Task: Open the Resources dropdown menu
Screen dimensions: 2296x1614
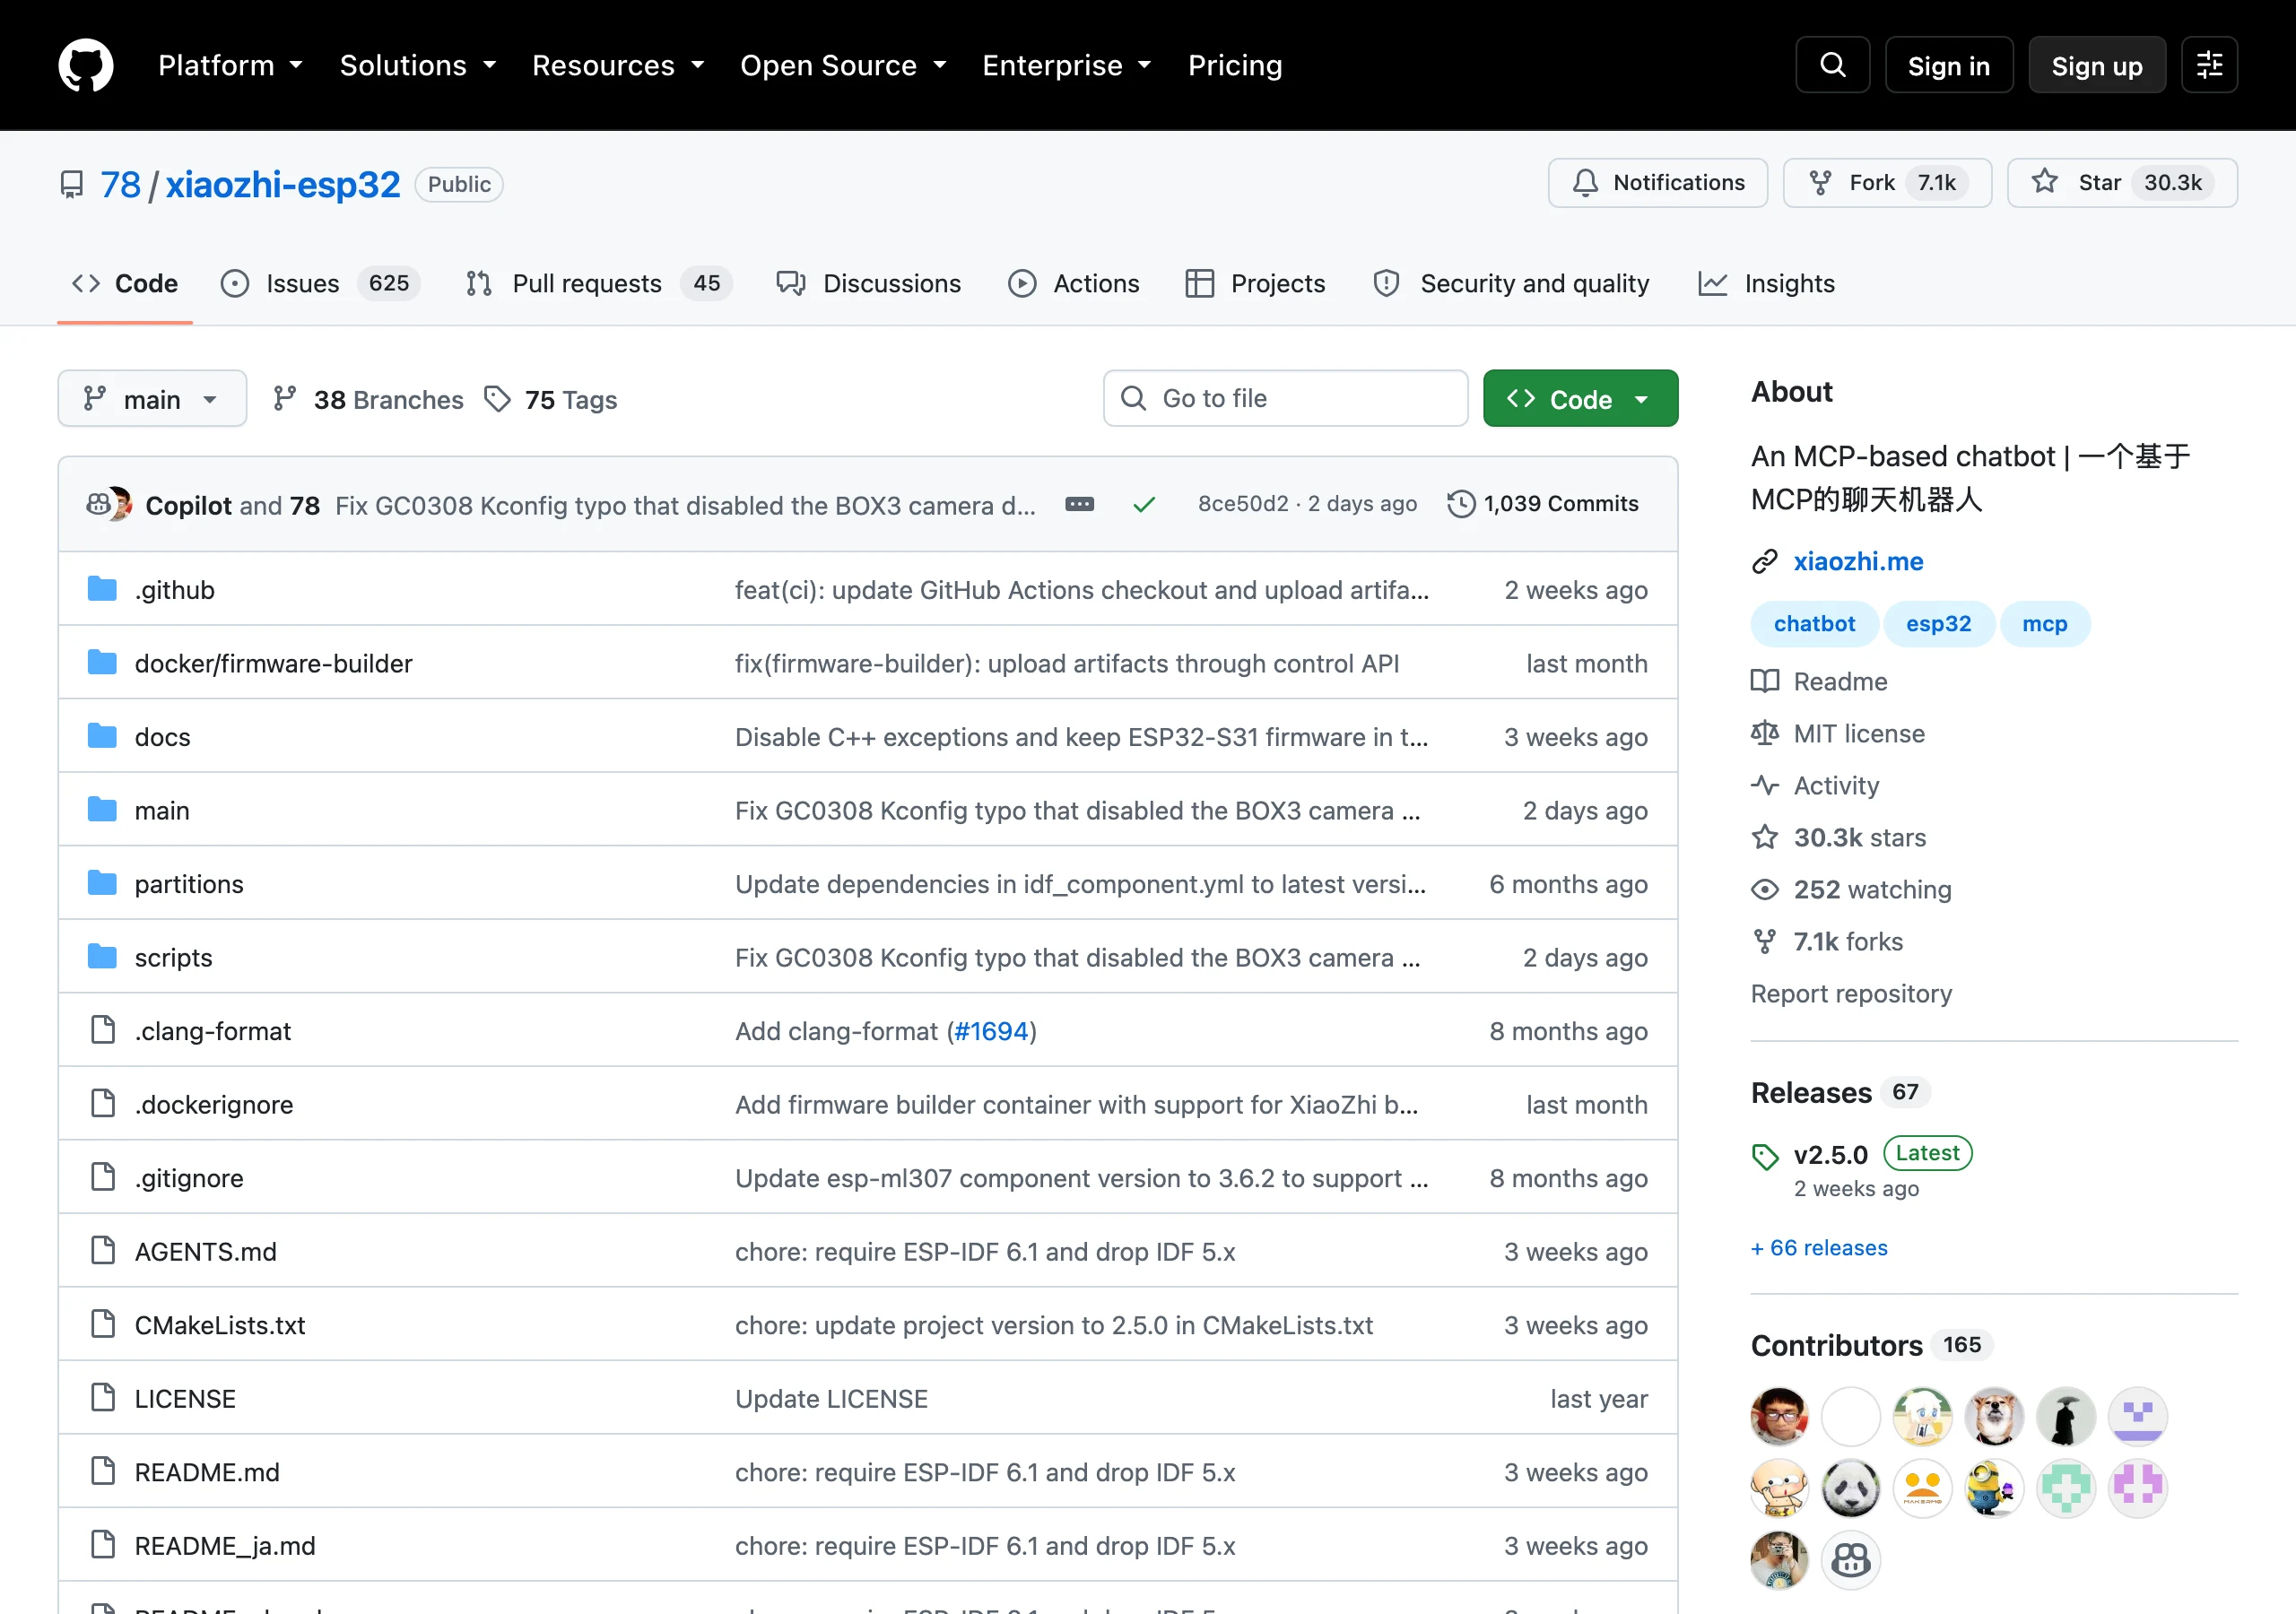Action: [x=618, y=66]
